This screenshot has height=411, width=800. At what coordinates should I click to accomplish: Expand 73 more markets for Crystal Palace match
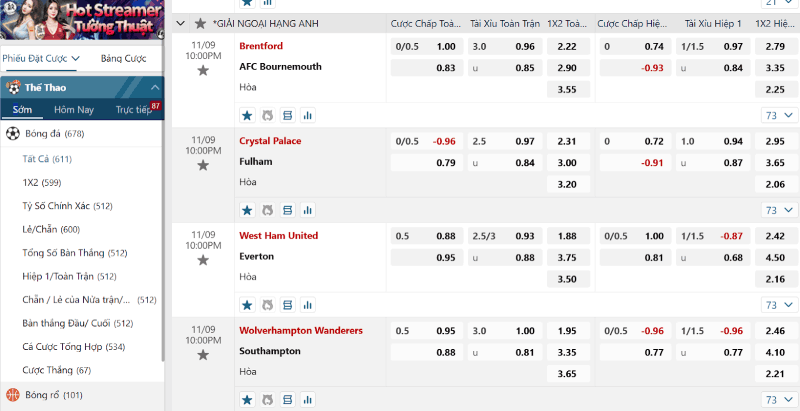click(780, 210)
